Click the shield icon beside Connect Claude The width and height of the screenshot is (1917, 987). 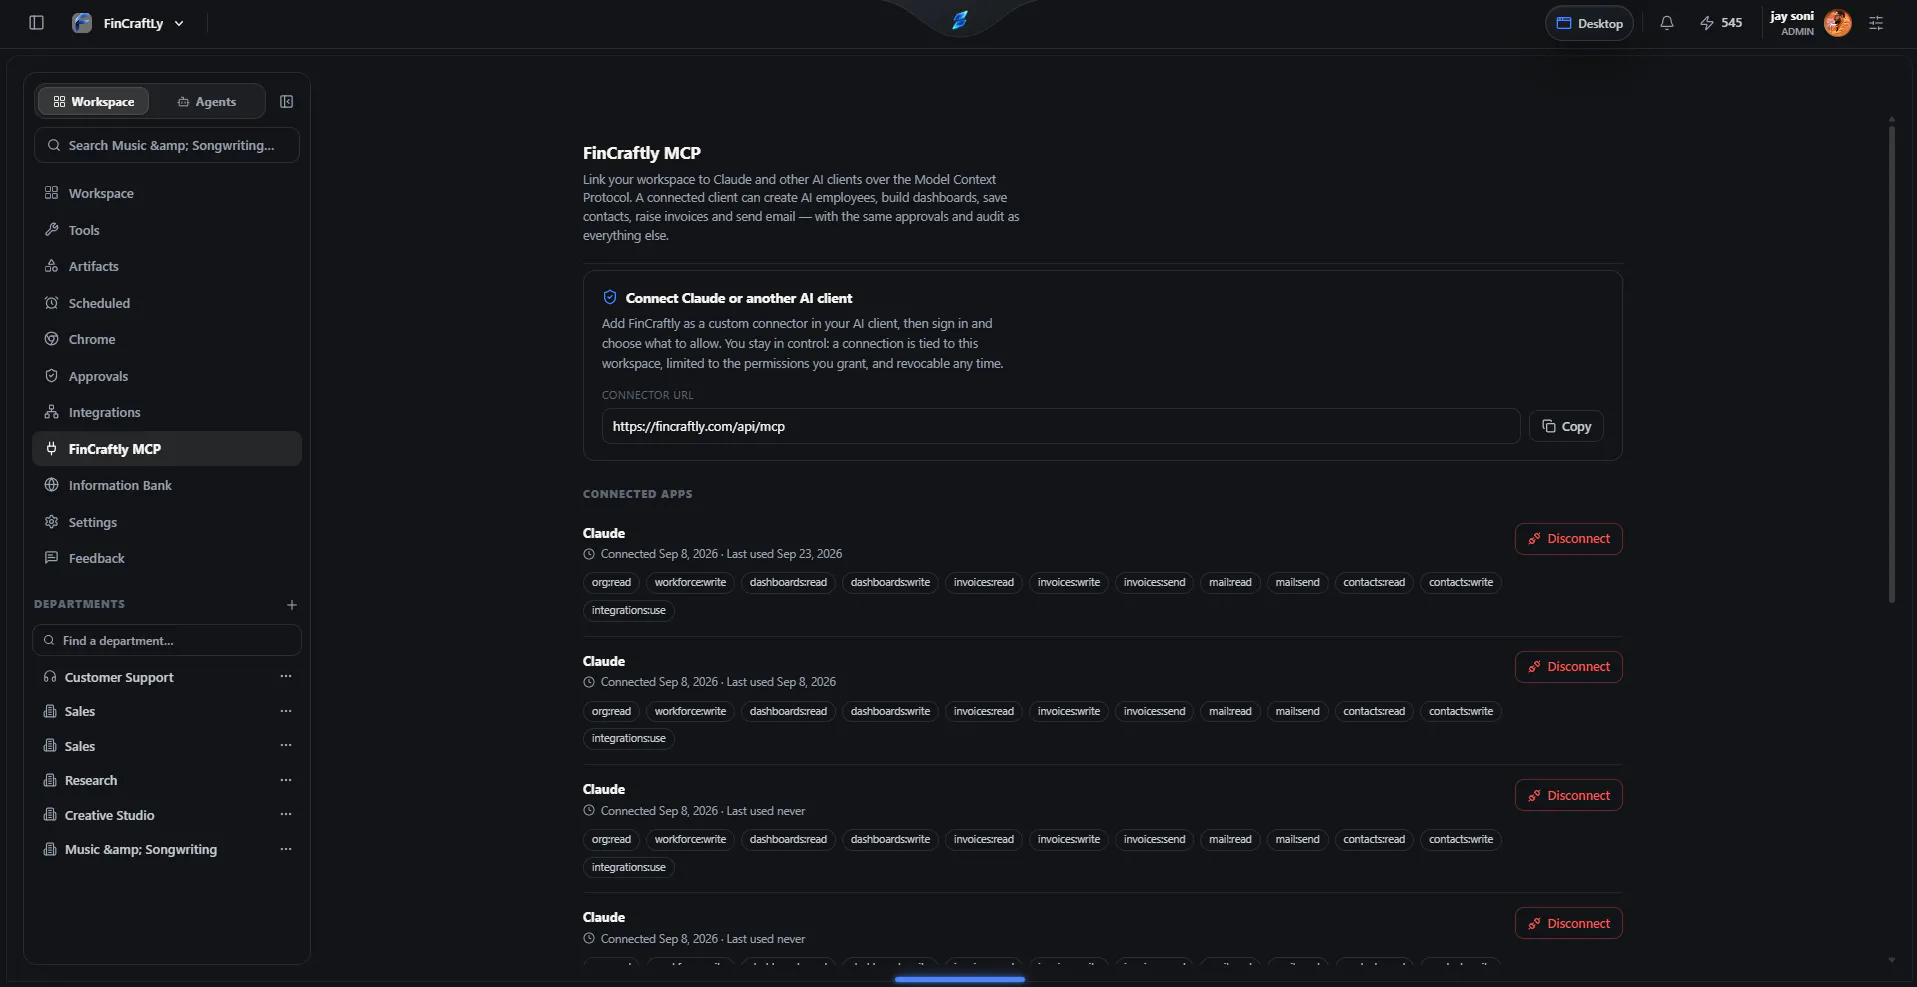[x=610, y=298]
